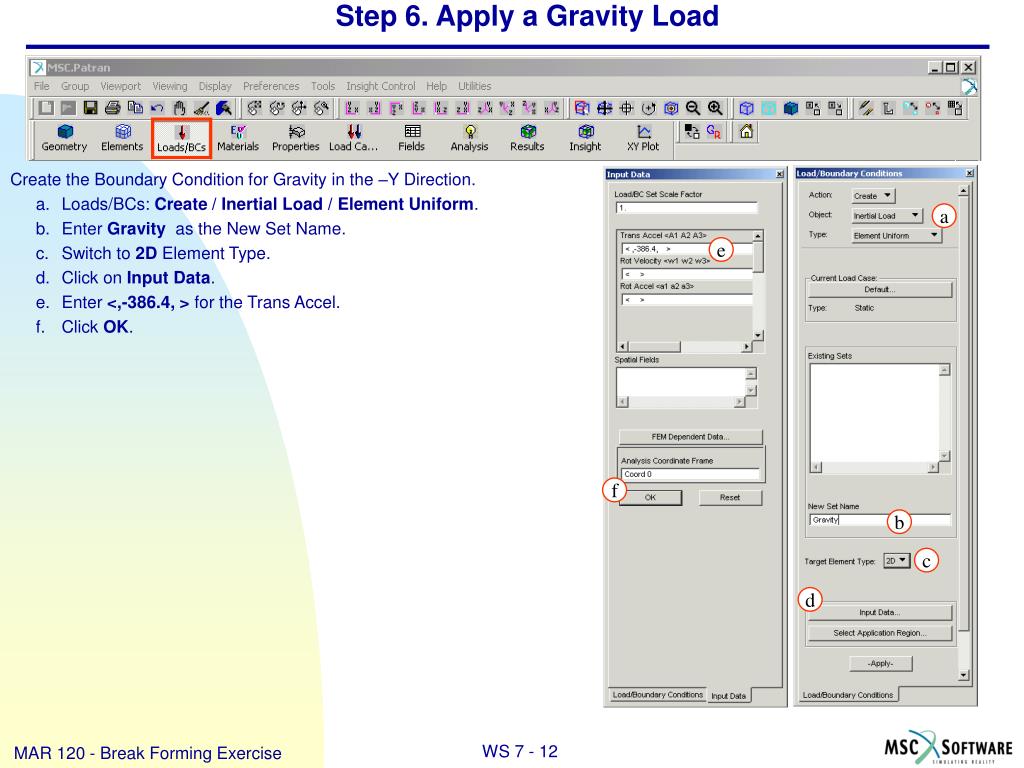Click the horizontal scrollbar under Rot Accel

[684, 347]
